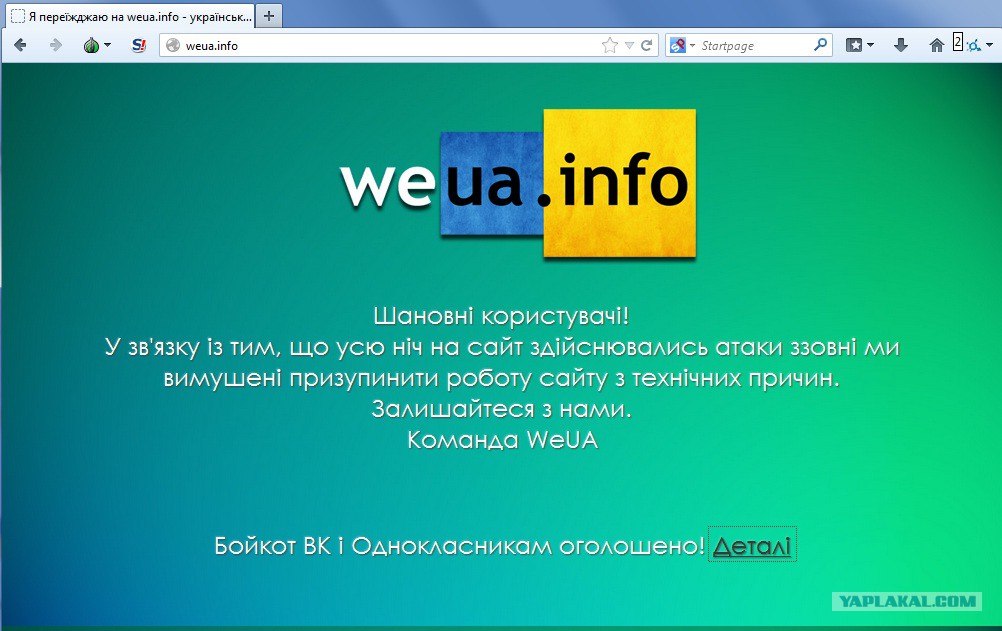This screenshot has height=631, width=1002.
Task: Click the Деталі link
Action: tap(752, 546)
